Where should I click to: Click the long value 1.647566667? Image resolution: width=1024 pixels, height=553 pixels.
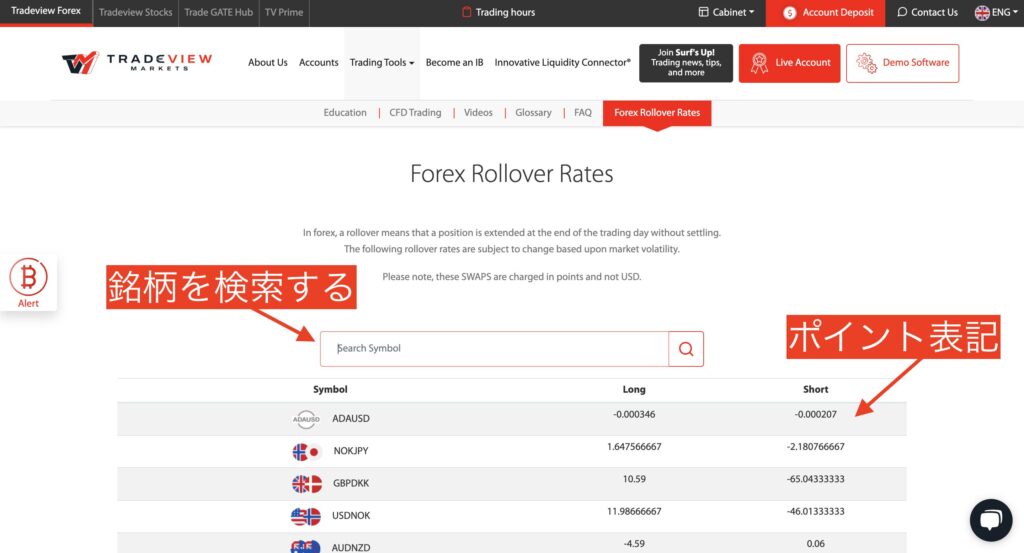[633, 447]
